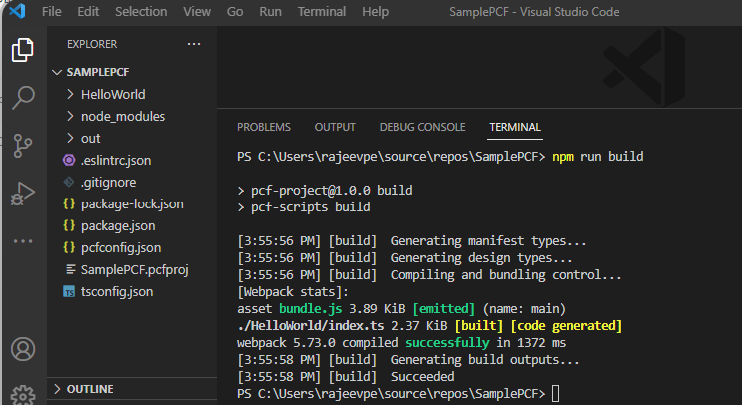Expand the HelloWorld folder
This screenshot has height=405, width=742.
113,94
